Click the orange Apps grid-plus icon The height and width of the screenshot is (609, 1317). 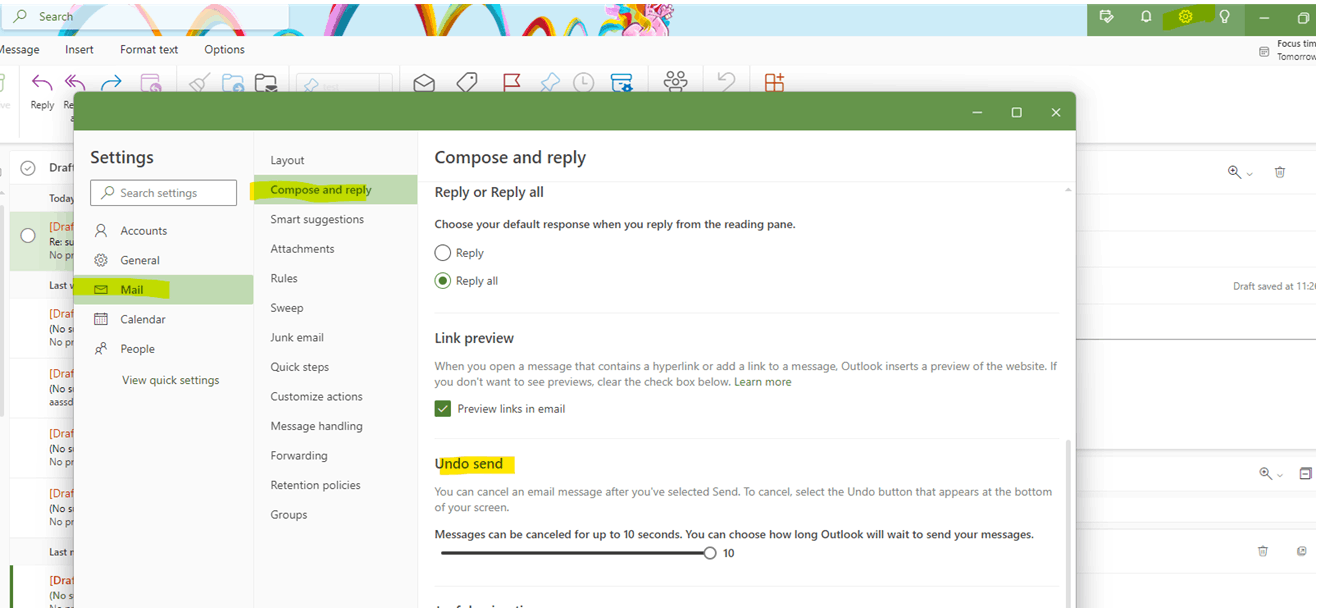click(x=774, y=82)
